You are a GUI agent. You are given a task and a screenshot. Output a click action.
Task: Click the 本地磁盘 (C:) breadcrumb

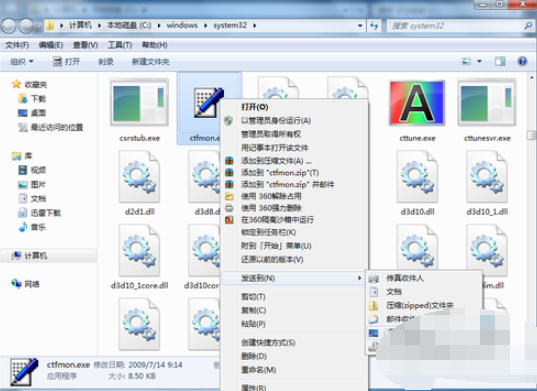click(x=129, y=26)
